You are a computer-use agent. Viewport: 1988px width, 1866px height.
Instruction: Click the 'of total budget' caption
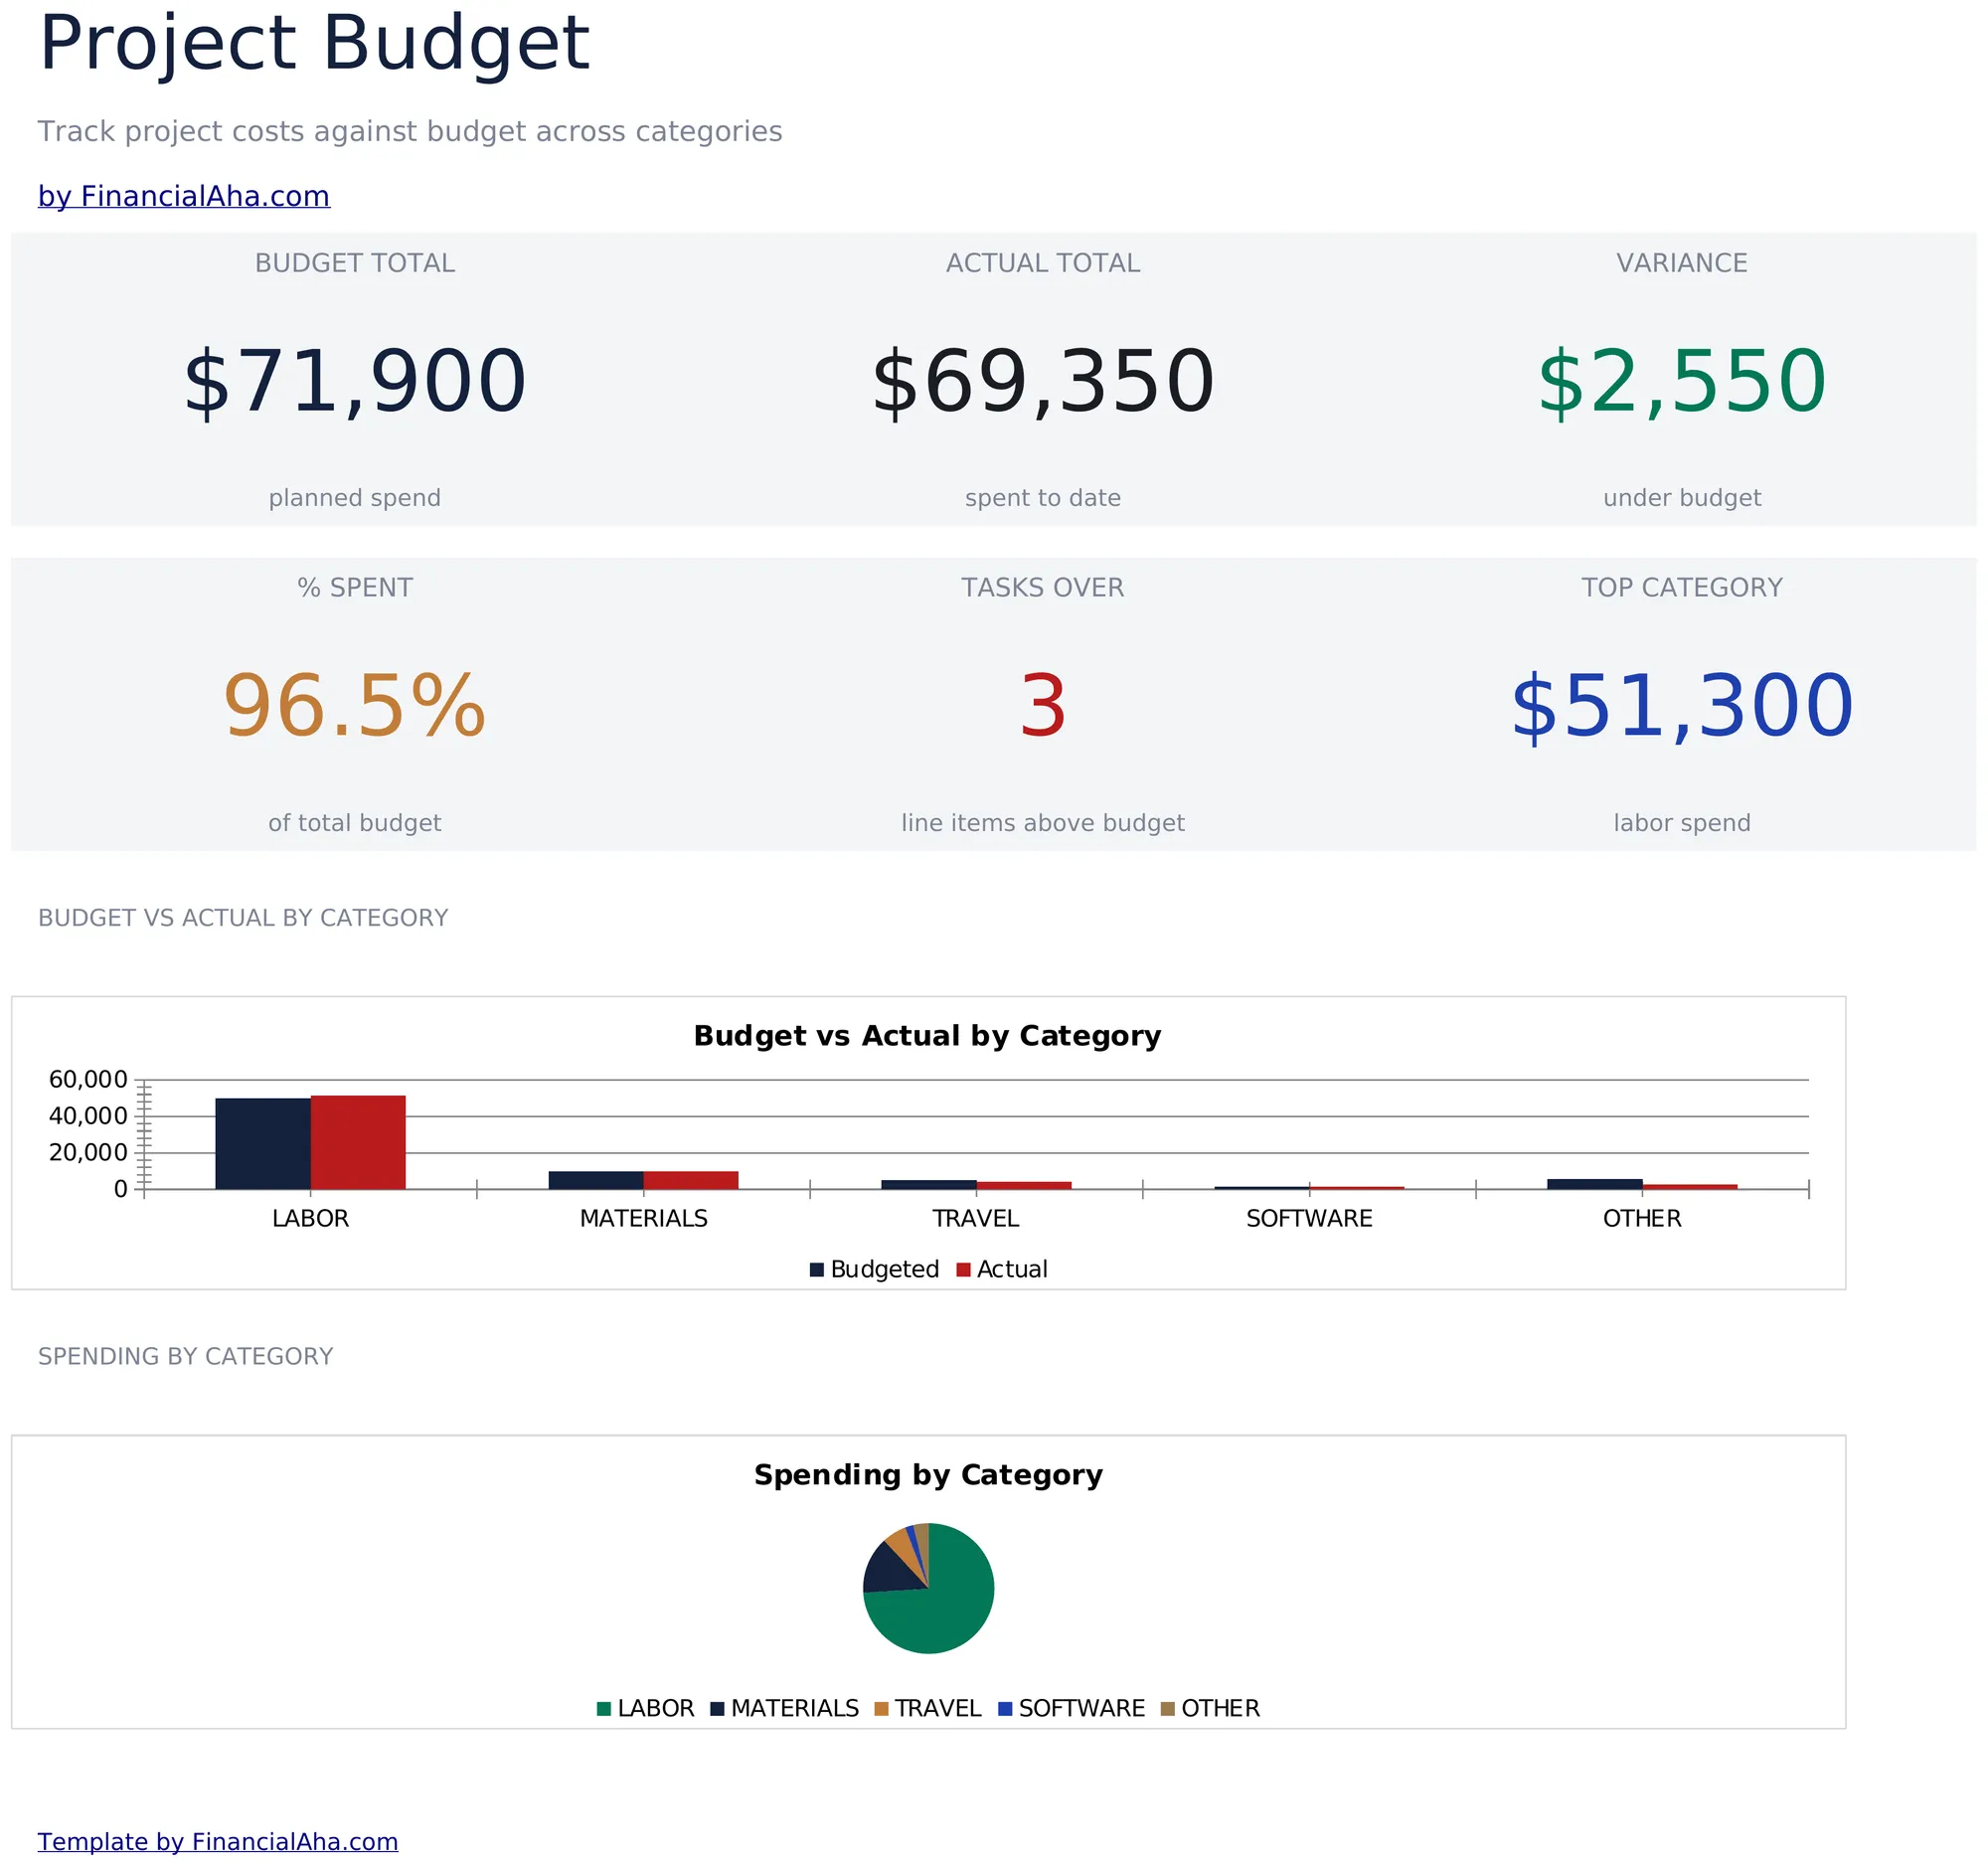pyautogui.click(x=355, y=823)
